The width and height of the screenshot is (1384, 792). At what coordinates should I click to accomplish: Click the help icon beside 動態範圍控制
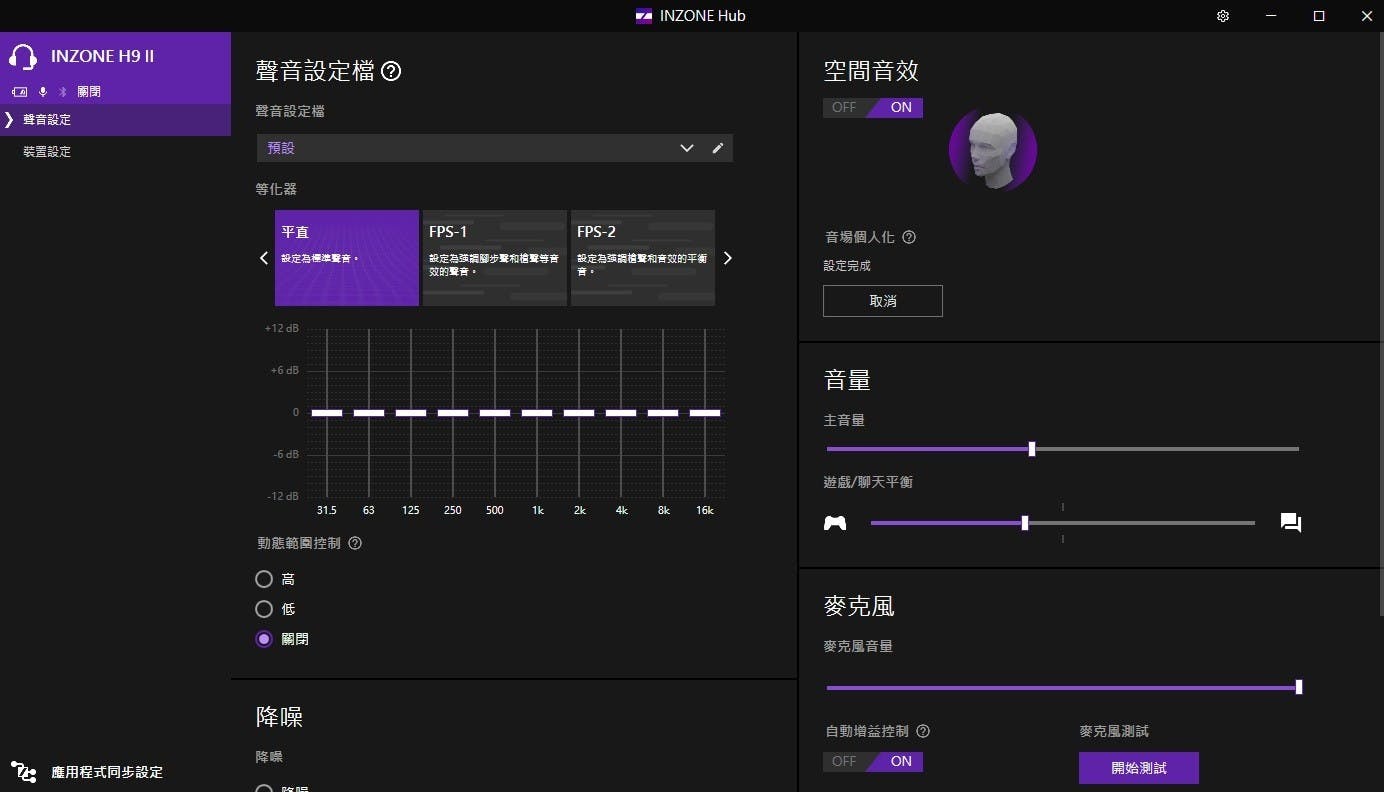(x=355, y=543)
